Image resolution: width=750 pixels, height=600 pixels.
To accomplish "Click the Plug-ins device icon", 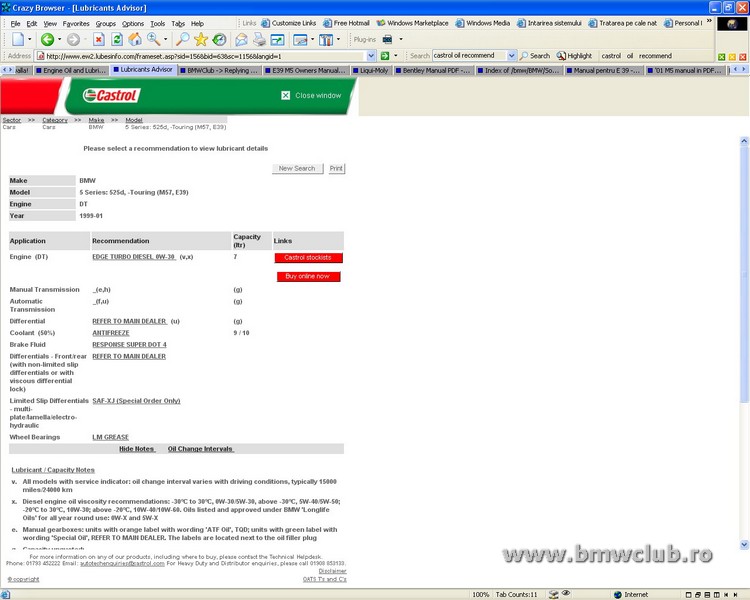I will [x=387, y=39].
